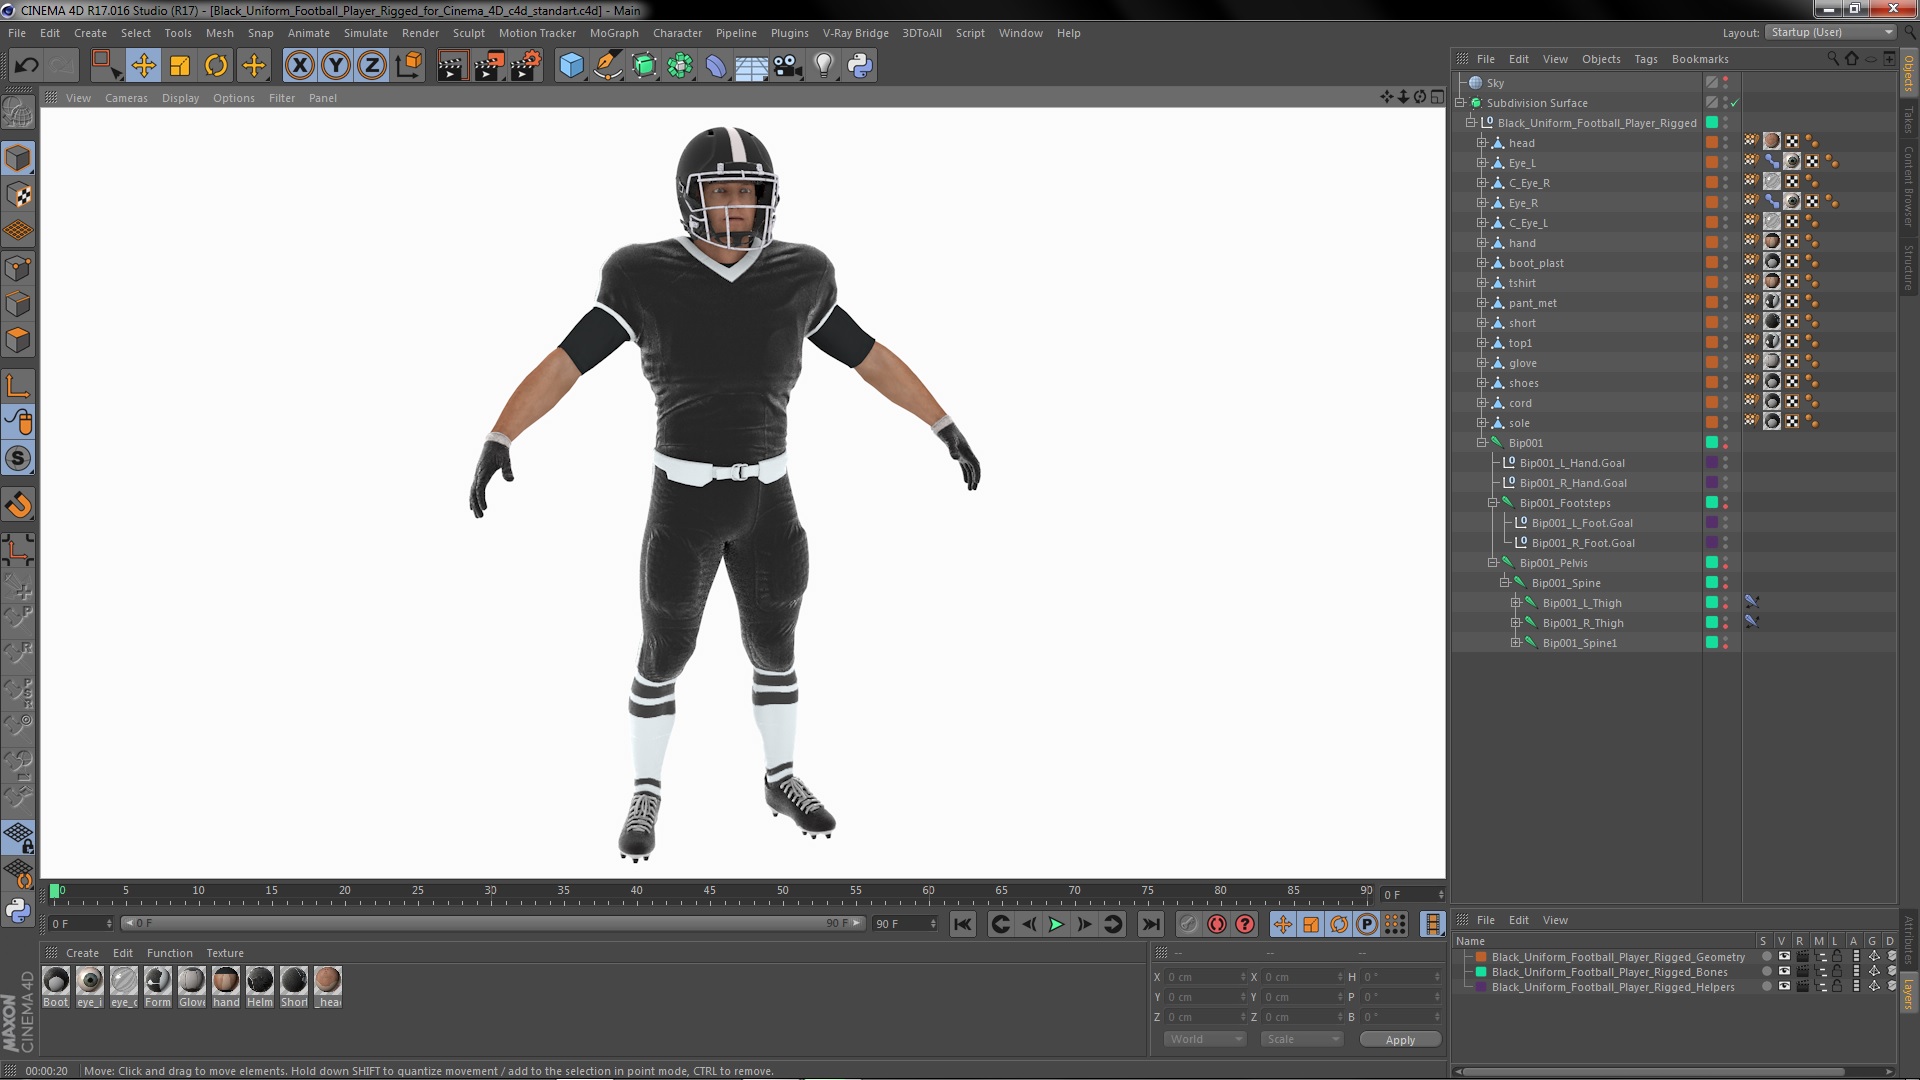Click frame 45 on timeline ruler
This screenshot has width=1920, height=1080.
point(709,891)
